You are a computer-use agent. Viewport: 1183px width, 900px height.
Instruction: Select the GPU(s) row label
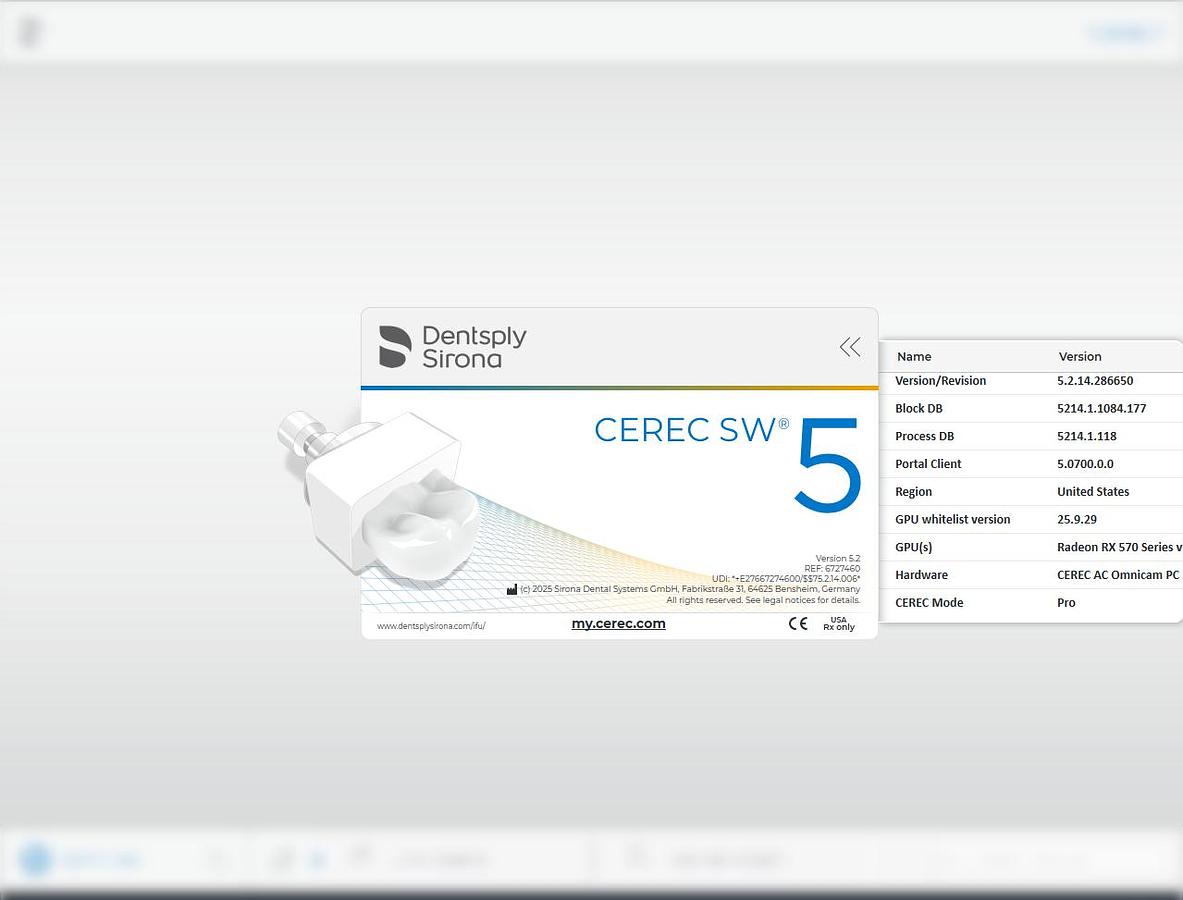[913, 548]
